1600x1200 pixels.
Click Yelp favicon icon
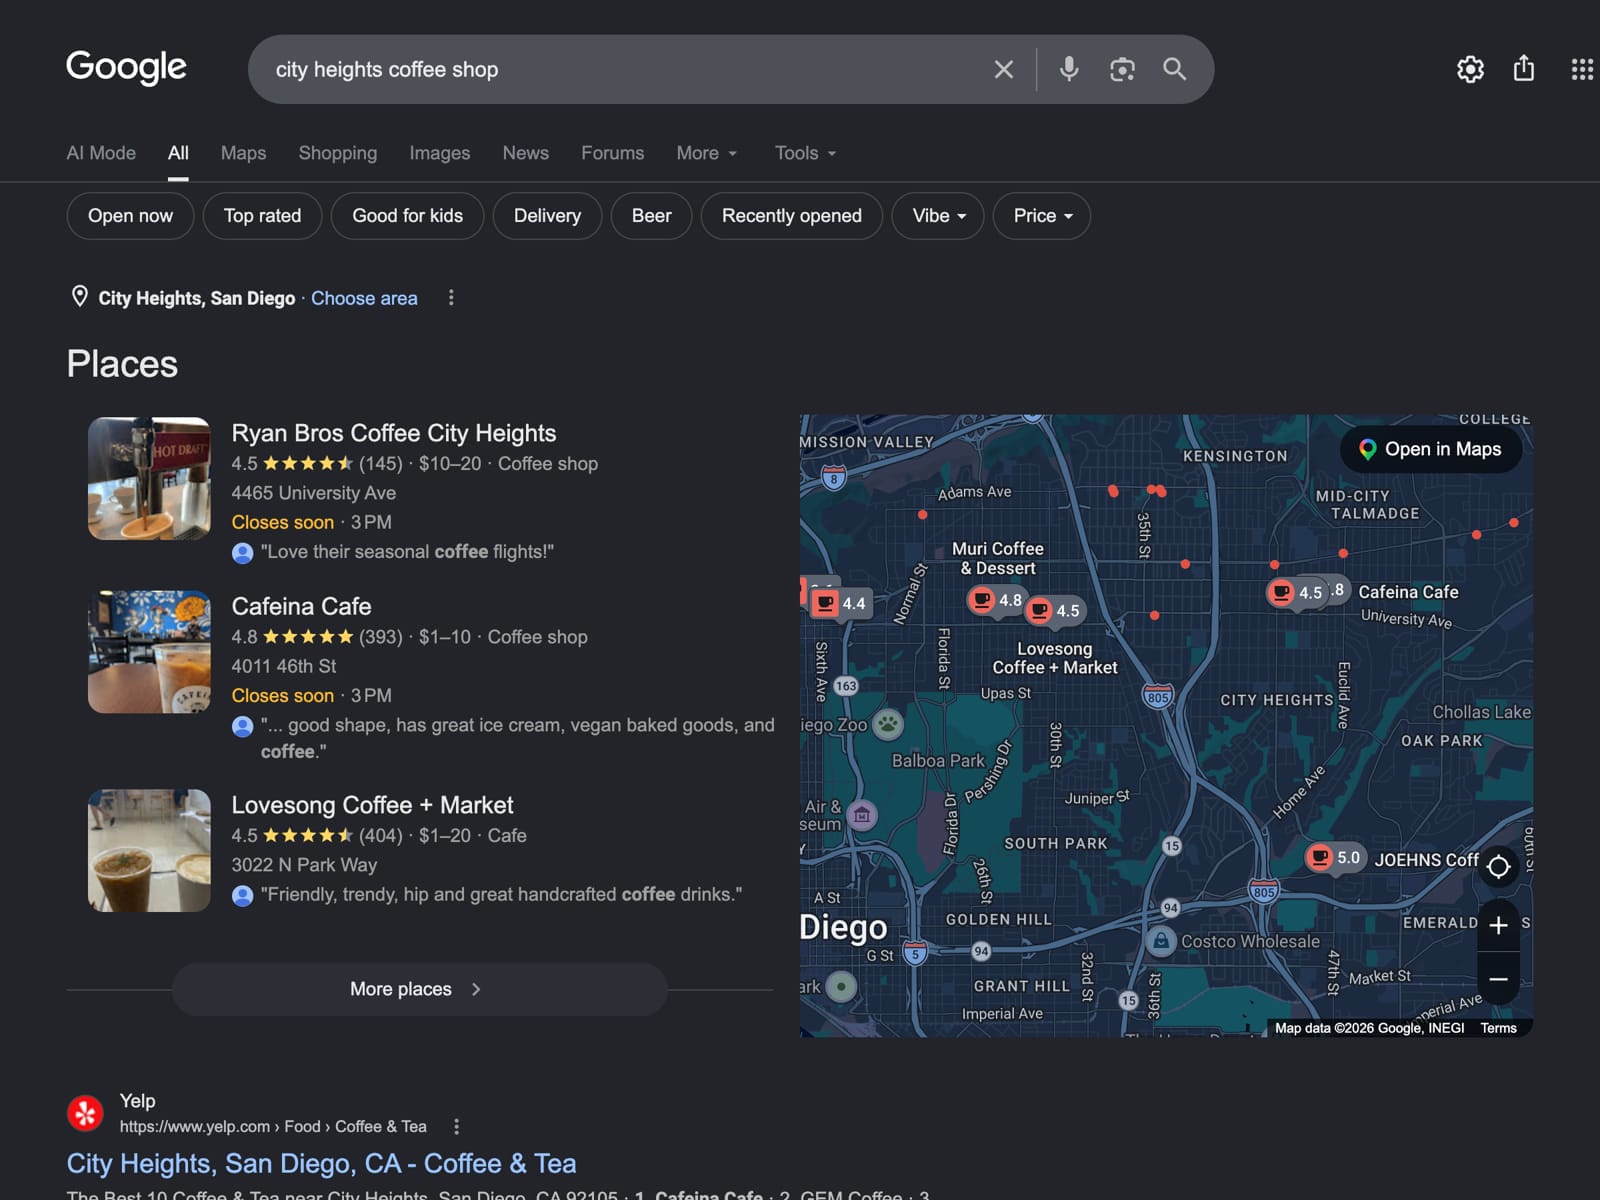(85, 1112)
